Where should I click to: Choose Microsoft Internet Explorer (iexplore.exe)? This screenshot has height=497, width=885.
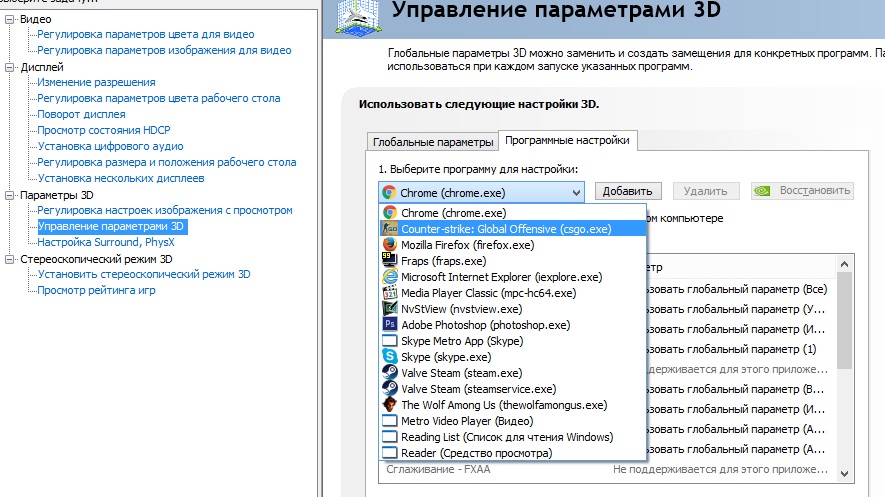[513, 276]
